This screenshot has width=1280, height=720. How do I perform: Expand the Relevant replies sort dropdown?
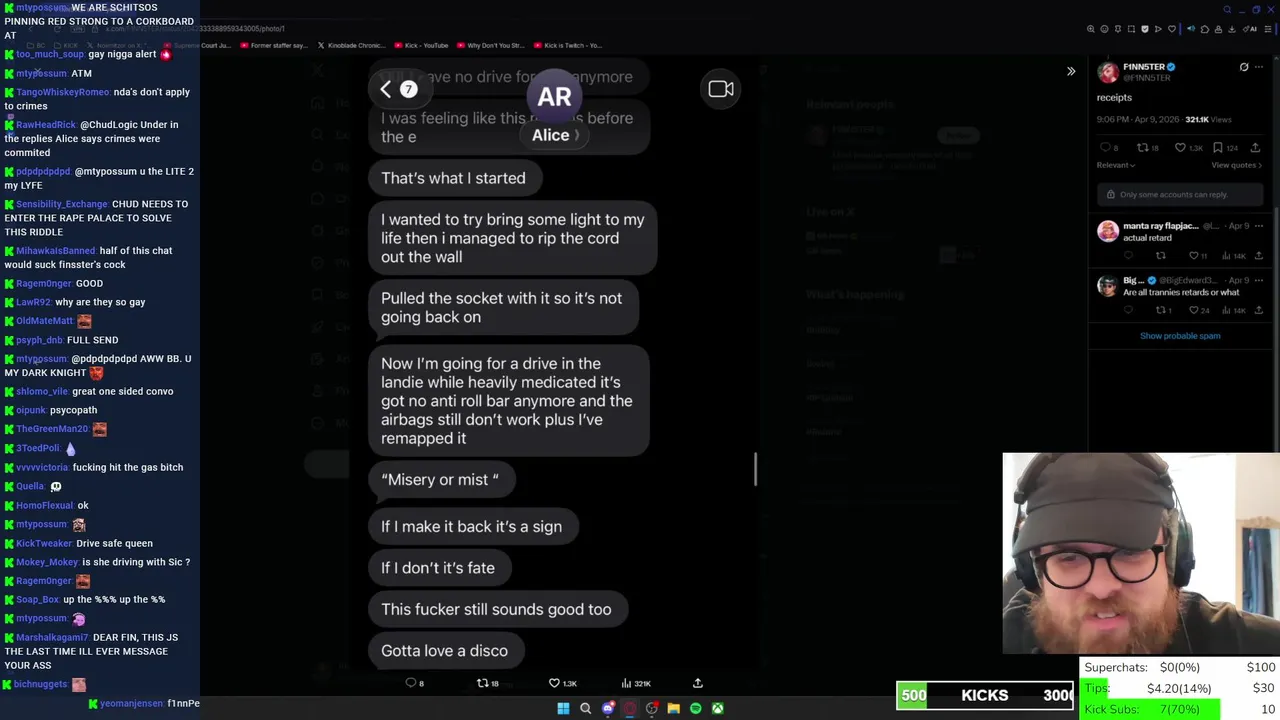1116,165
